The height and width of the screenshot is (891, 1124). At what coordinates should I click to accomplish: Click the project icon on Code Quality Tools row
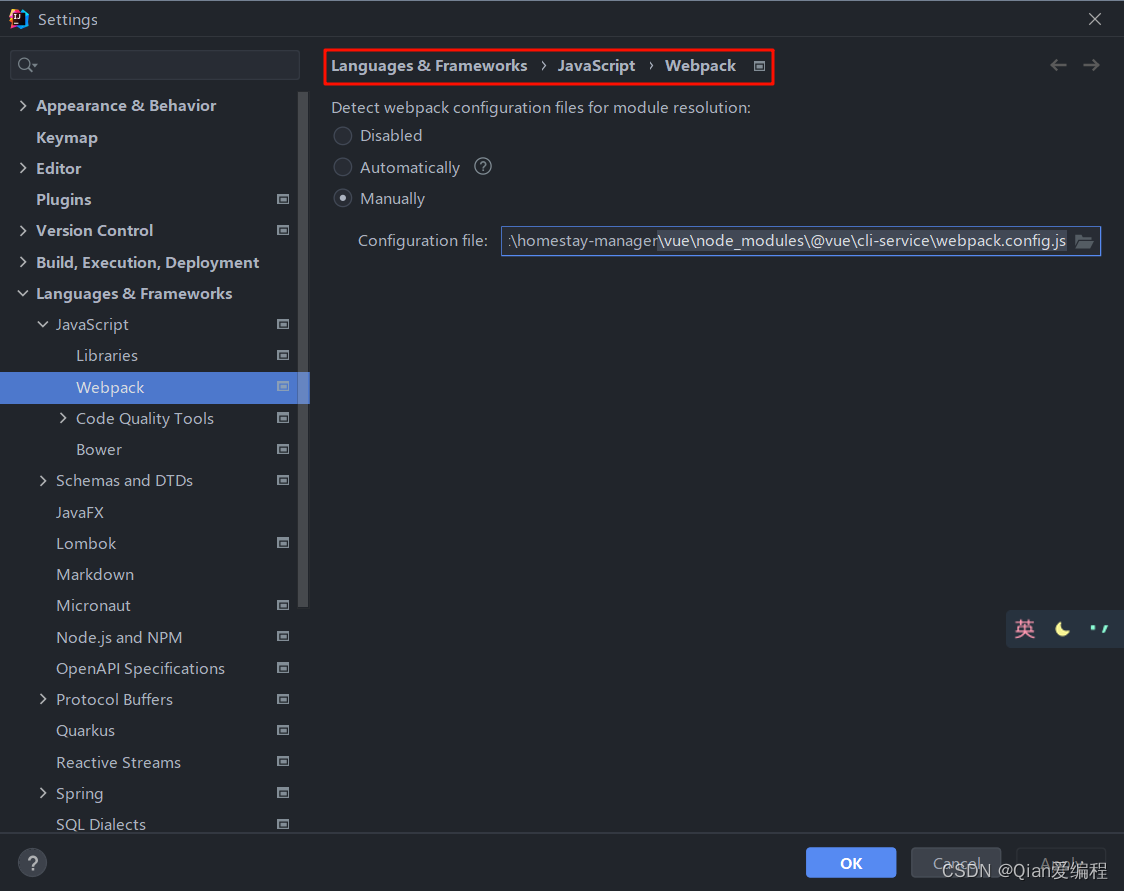(x=283, y=418)
